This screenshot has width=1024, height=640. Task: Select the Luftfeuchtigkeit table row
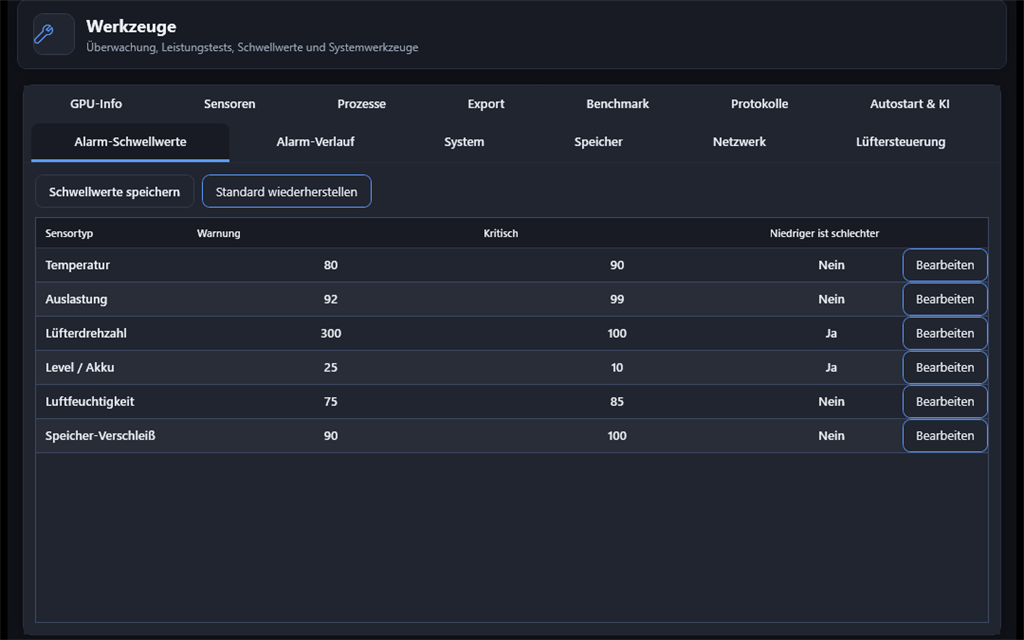coord(511,402)
